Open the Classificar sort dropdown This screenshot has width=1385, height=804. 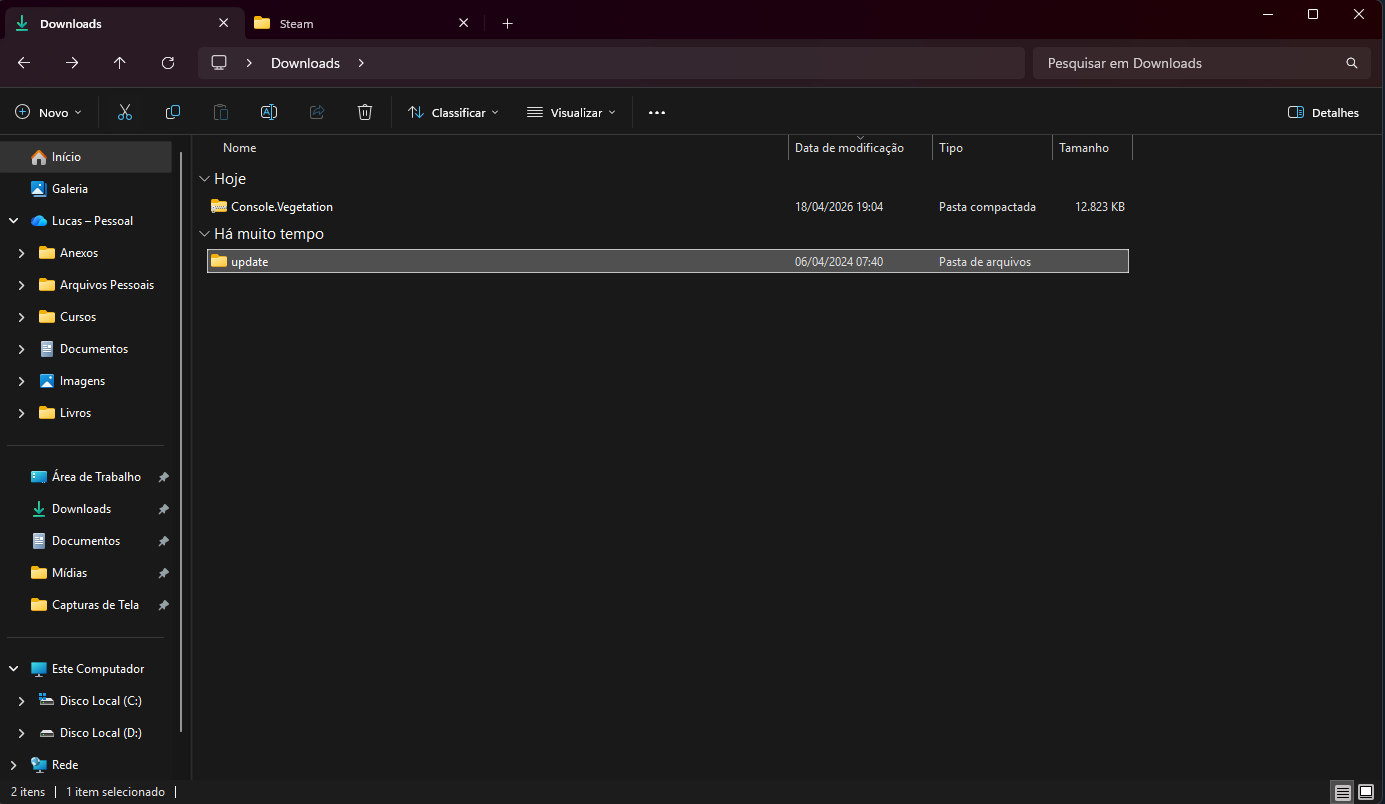tap(453, 113)
